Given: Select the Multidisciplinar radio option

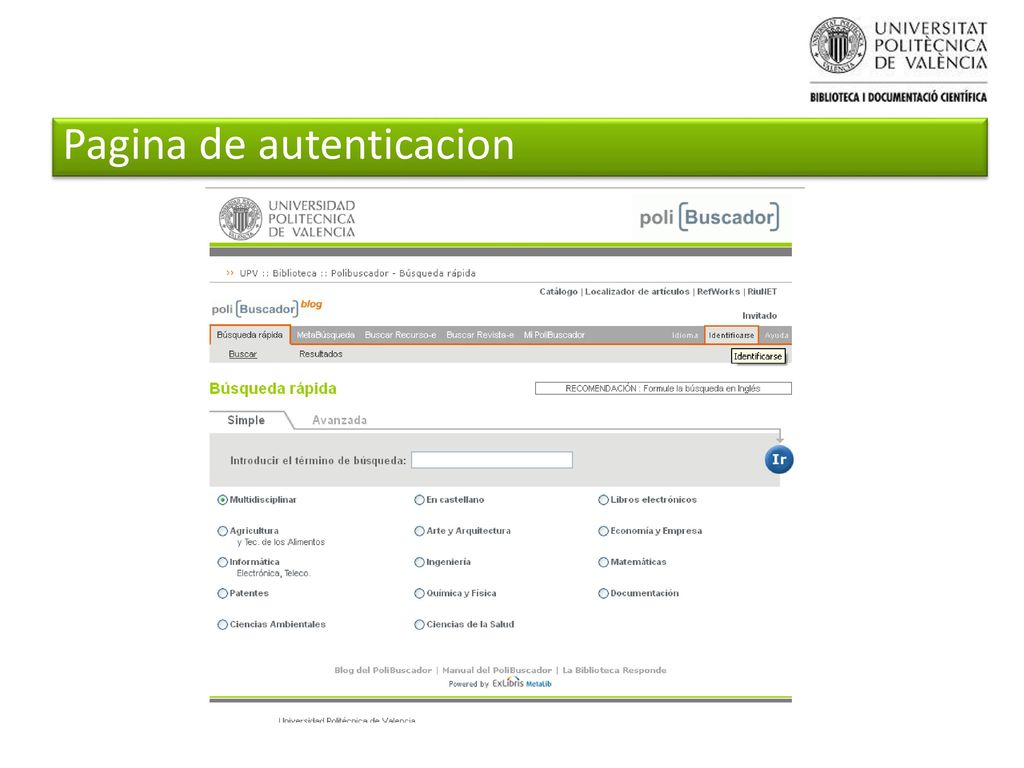Looking at the screenshot, I should (223, 500).
